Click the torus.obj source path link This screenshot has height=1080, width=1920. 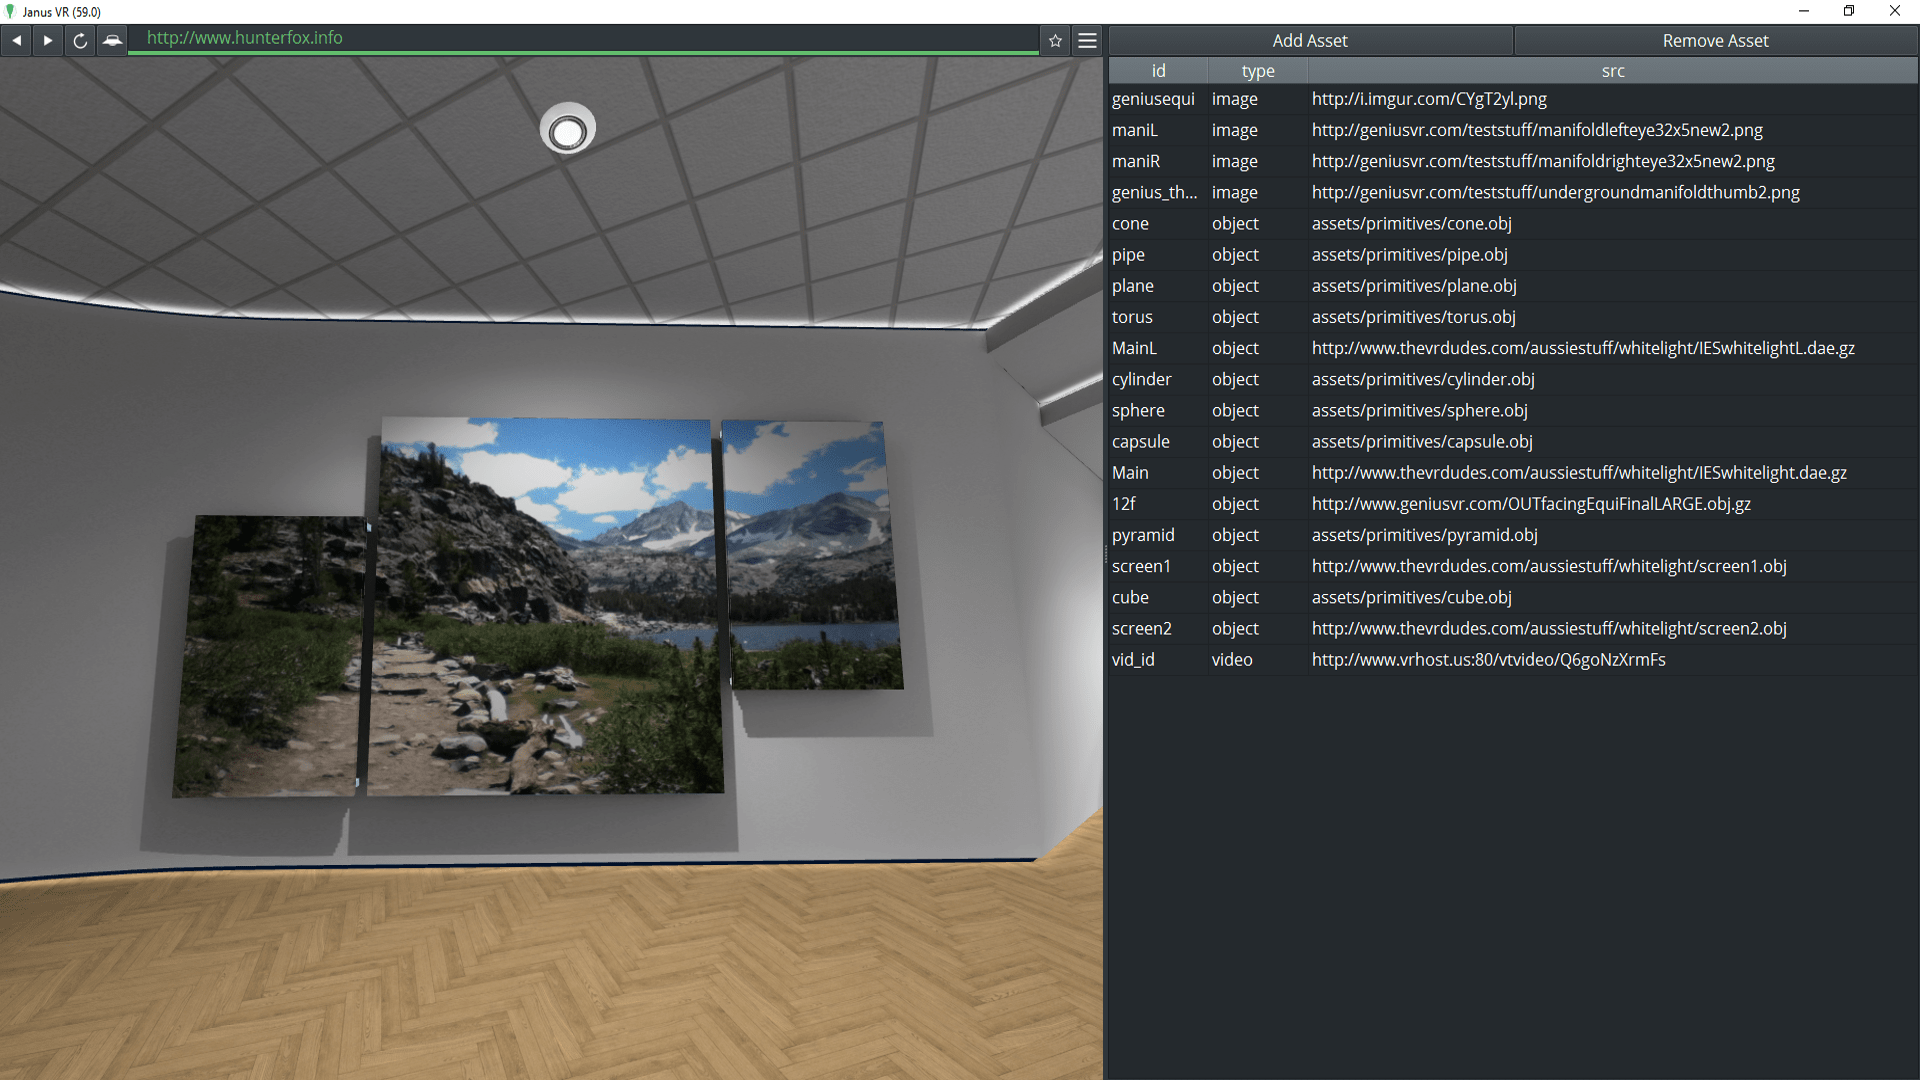coord(1413,317)
